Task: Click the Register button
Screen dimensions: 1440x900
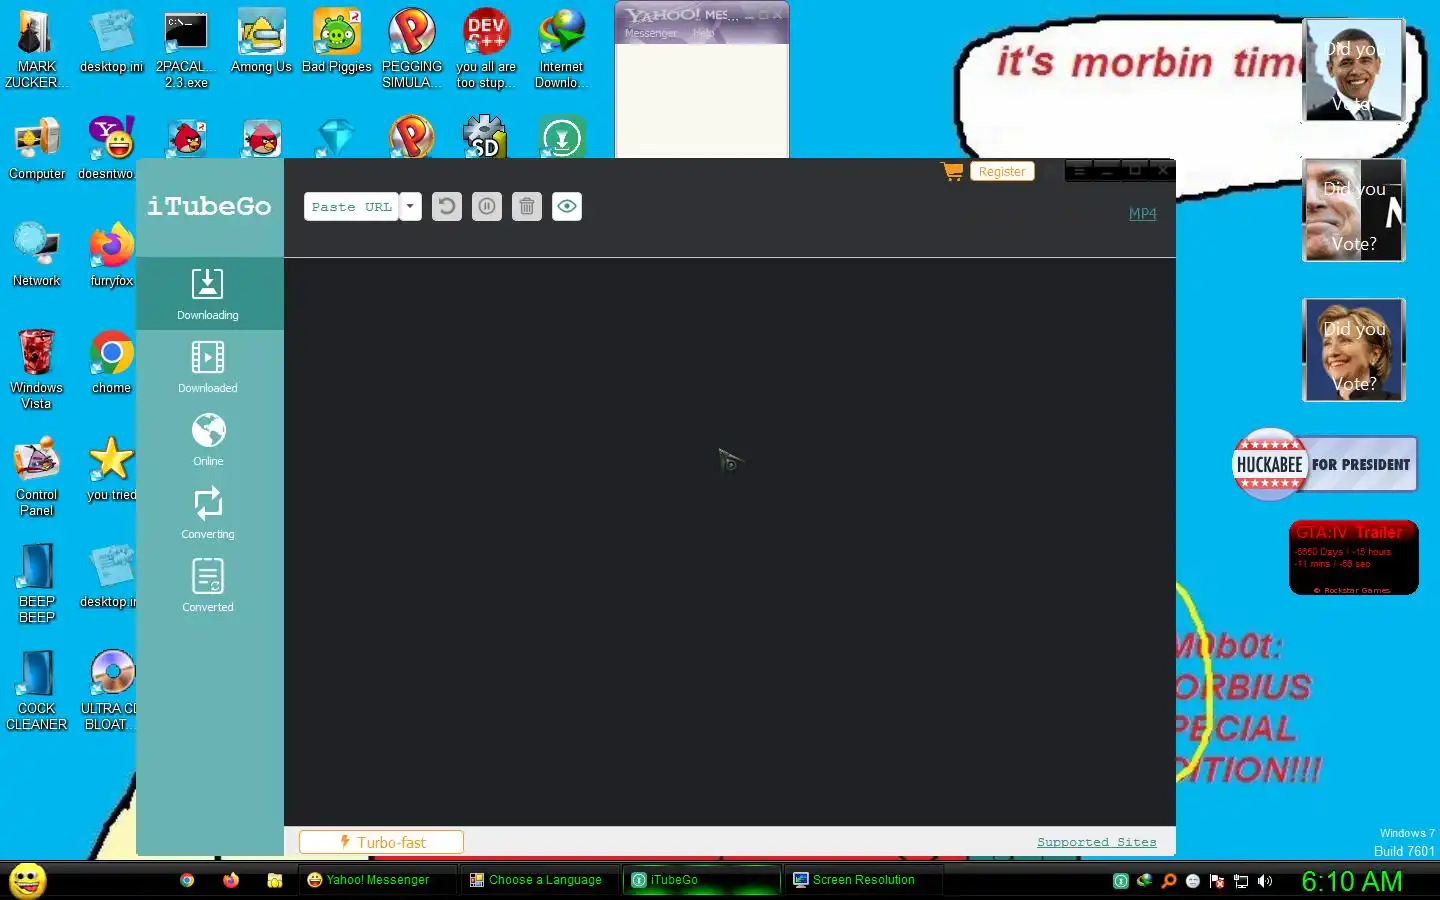Action: (x=1002, y=172)
